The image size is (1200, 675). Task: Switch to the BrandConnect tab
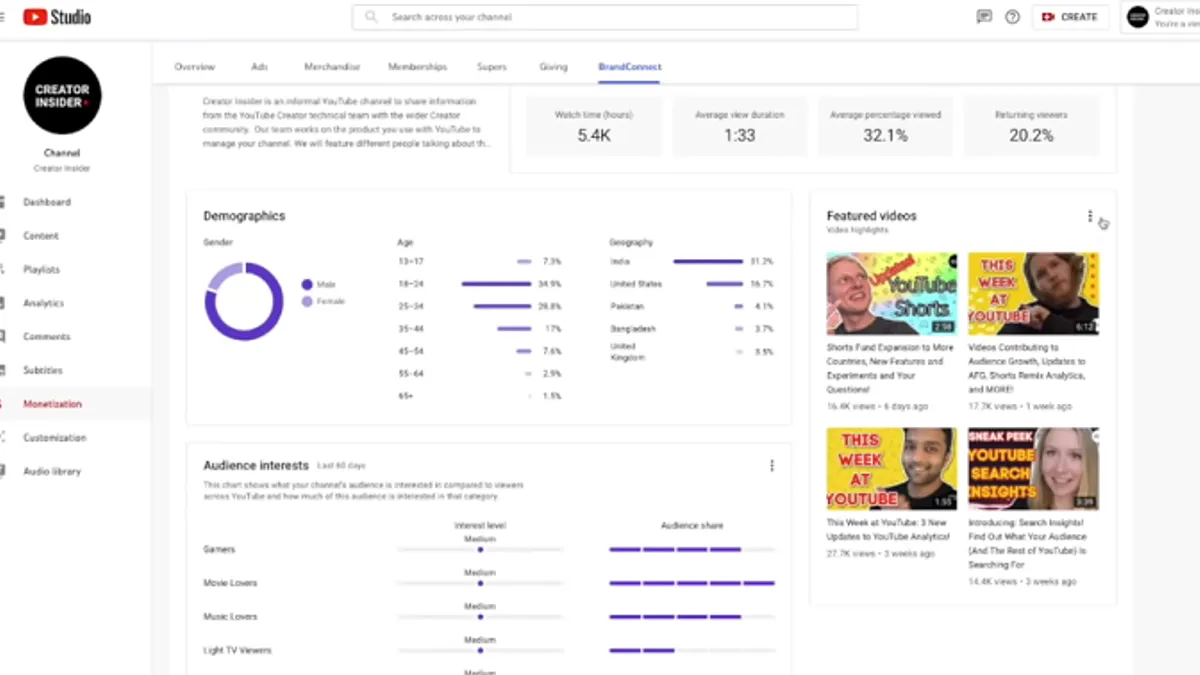pos(629,66)
